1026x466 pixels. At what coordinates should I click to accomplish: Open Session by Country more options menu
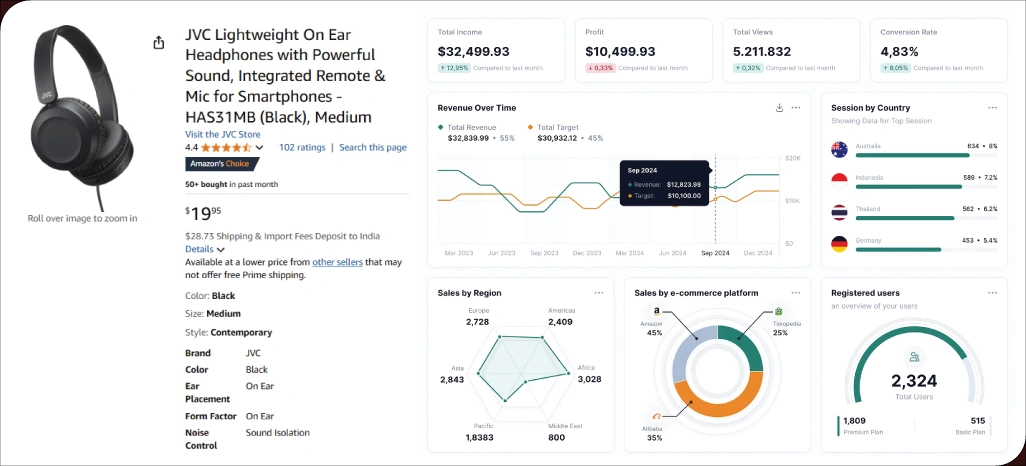992,107
